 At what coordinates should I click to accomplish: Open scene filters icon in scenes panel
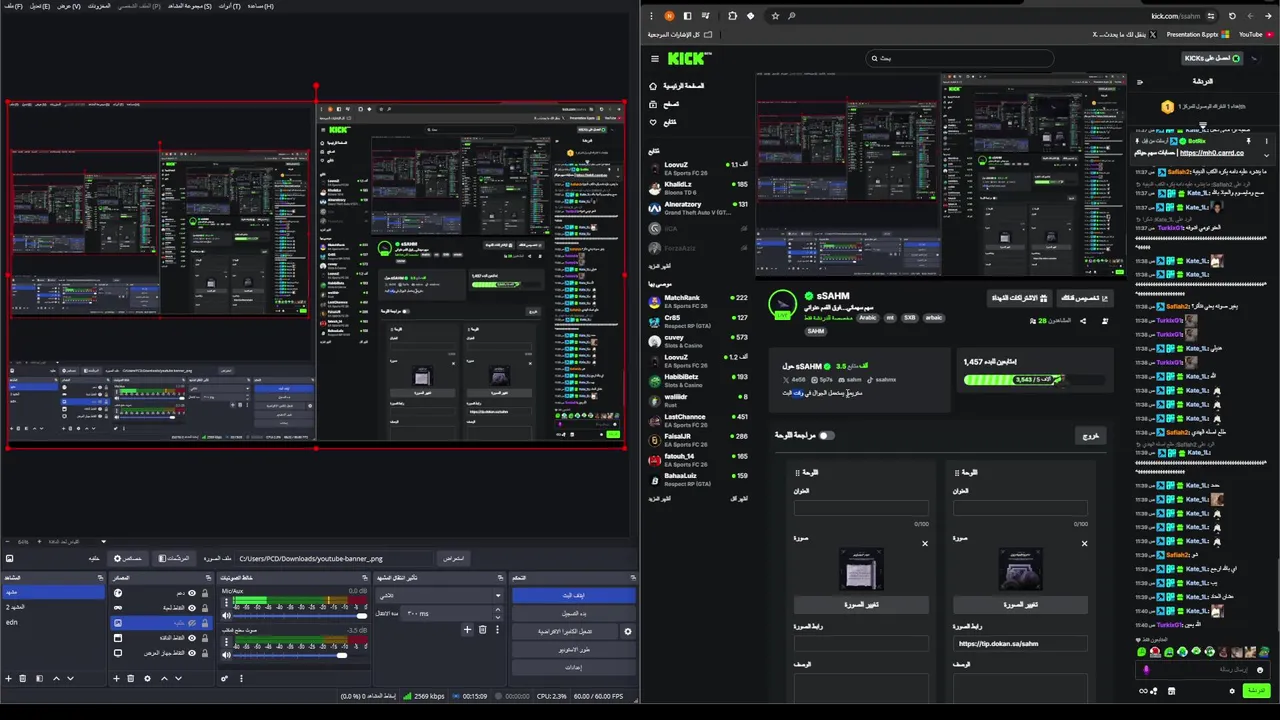click(x=39, y=678)
